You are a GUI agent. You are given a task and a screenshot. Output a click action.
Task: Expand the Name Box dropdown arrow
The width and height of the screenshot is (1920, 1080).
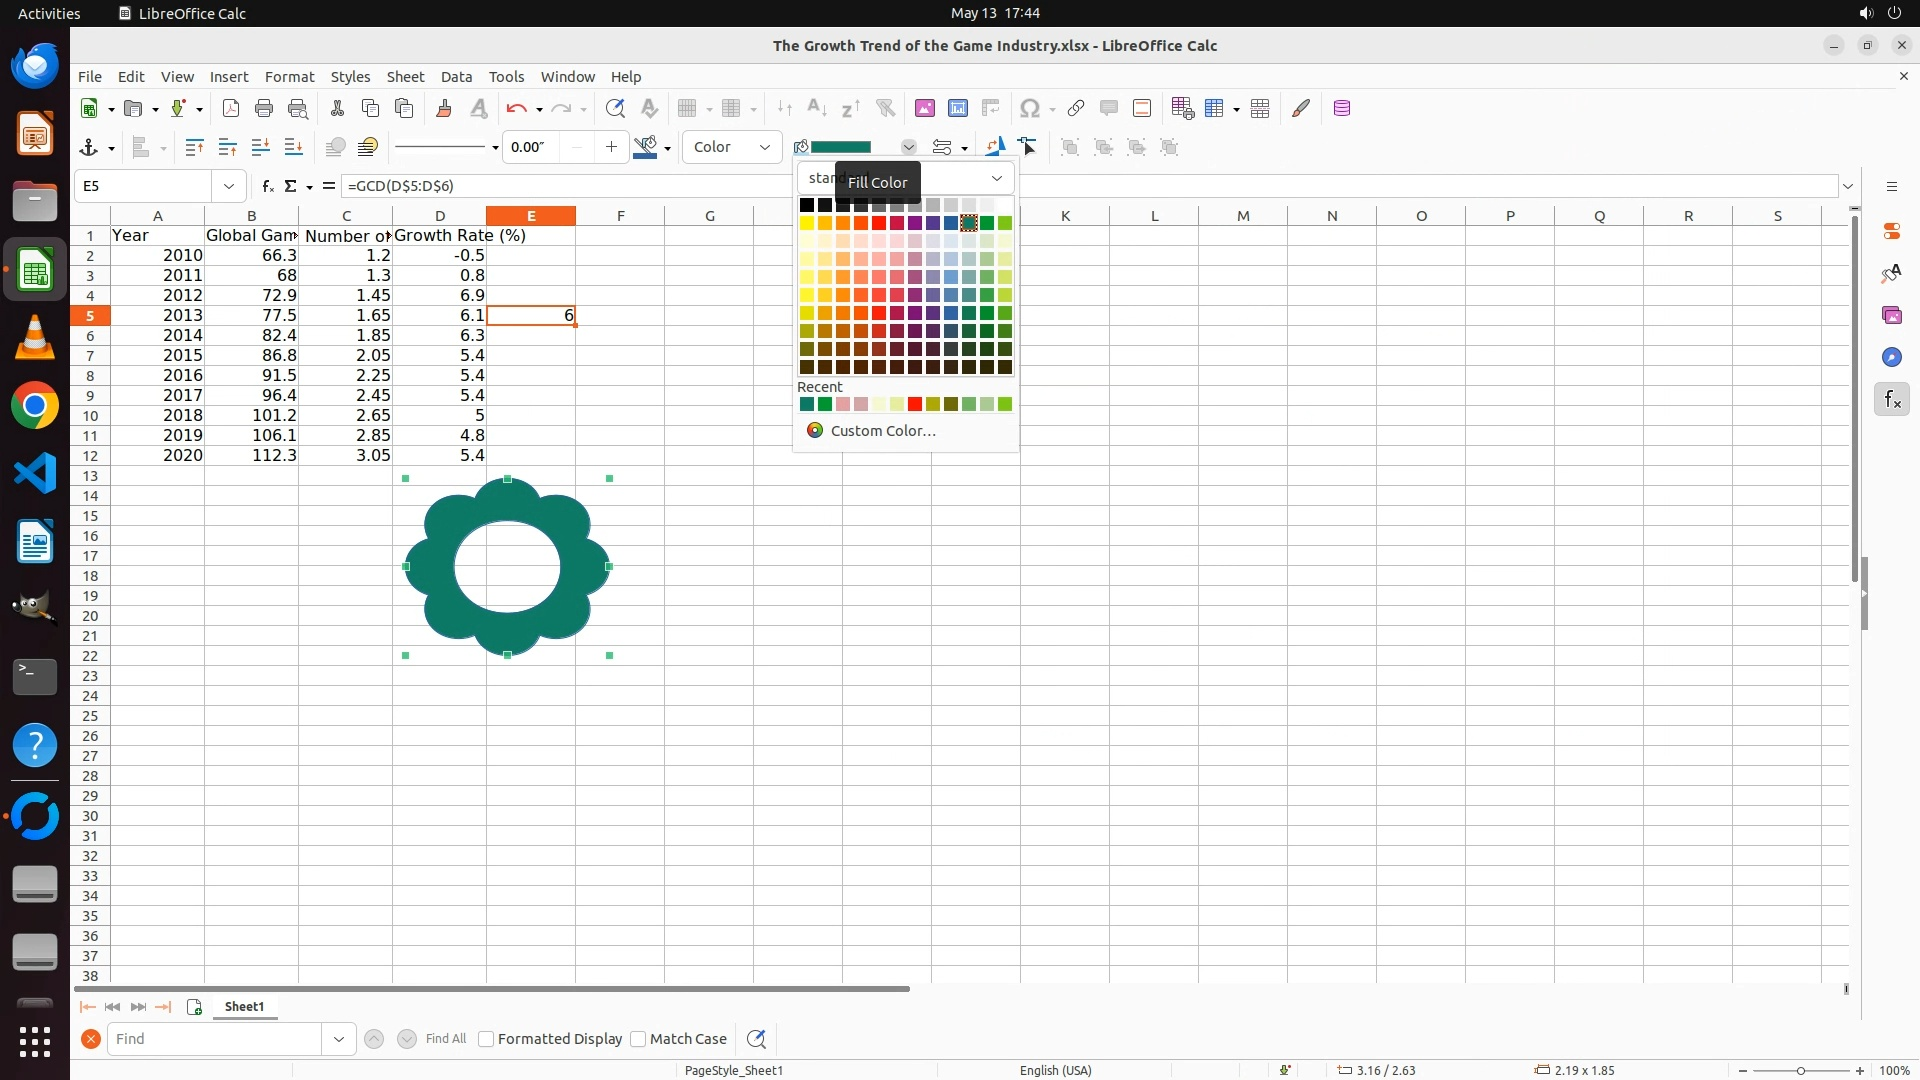229,186
